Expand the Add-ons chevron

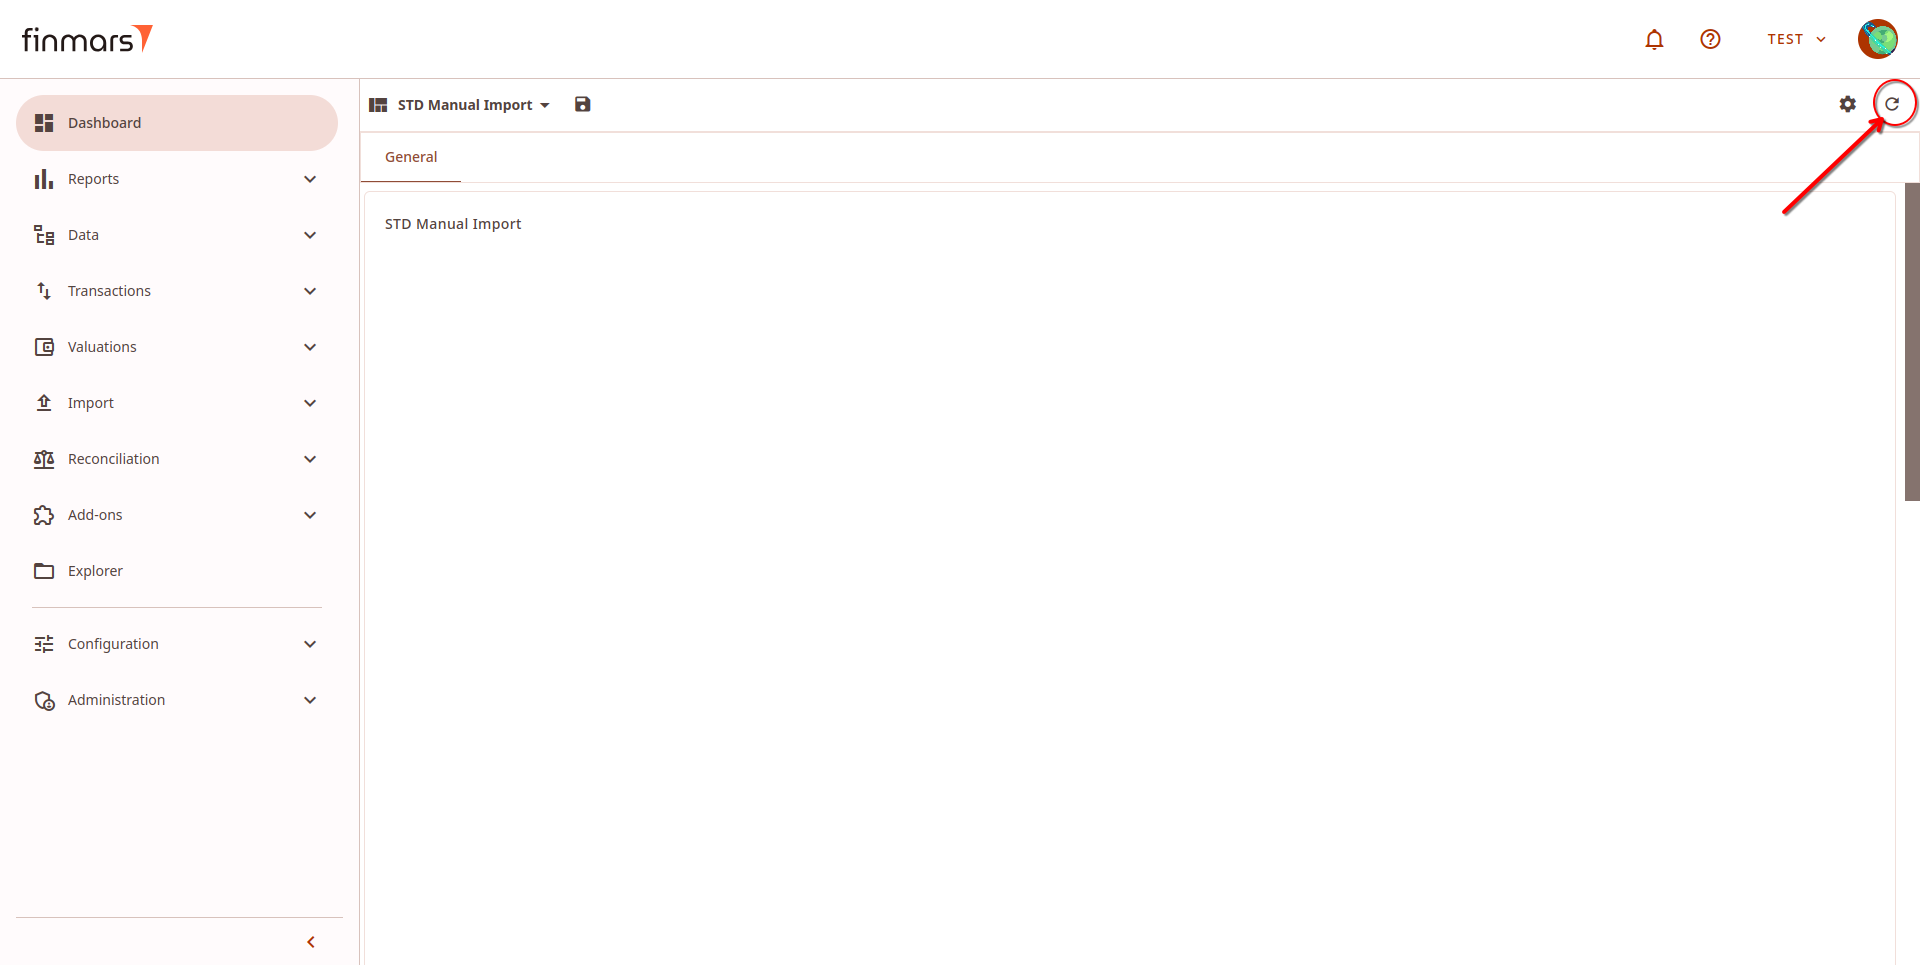pyautogui.click(x=310, y=515)
